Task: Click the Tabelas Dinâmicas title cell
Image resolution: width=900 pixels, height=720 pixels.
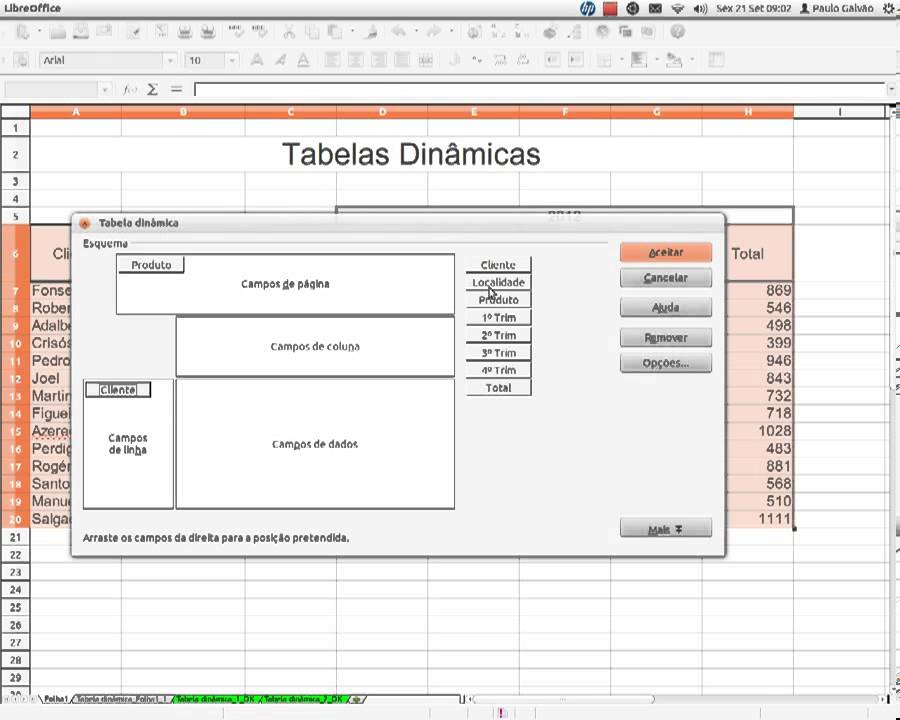Action: point(412,154)
